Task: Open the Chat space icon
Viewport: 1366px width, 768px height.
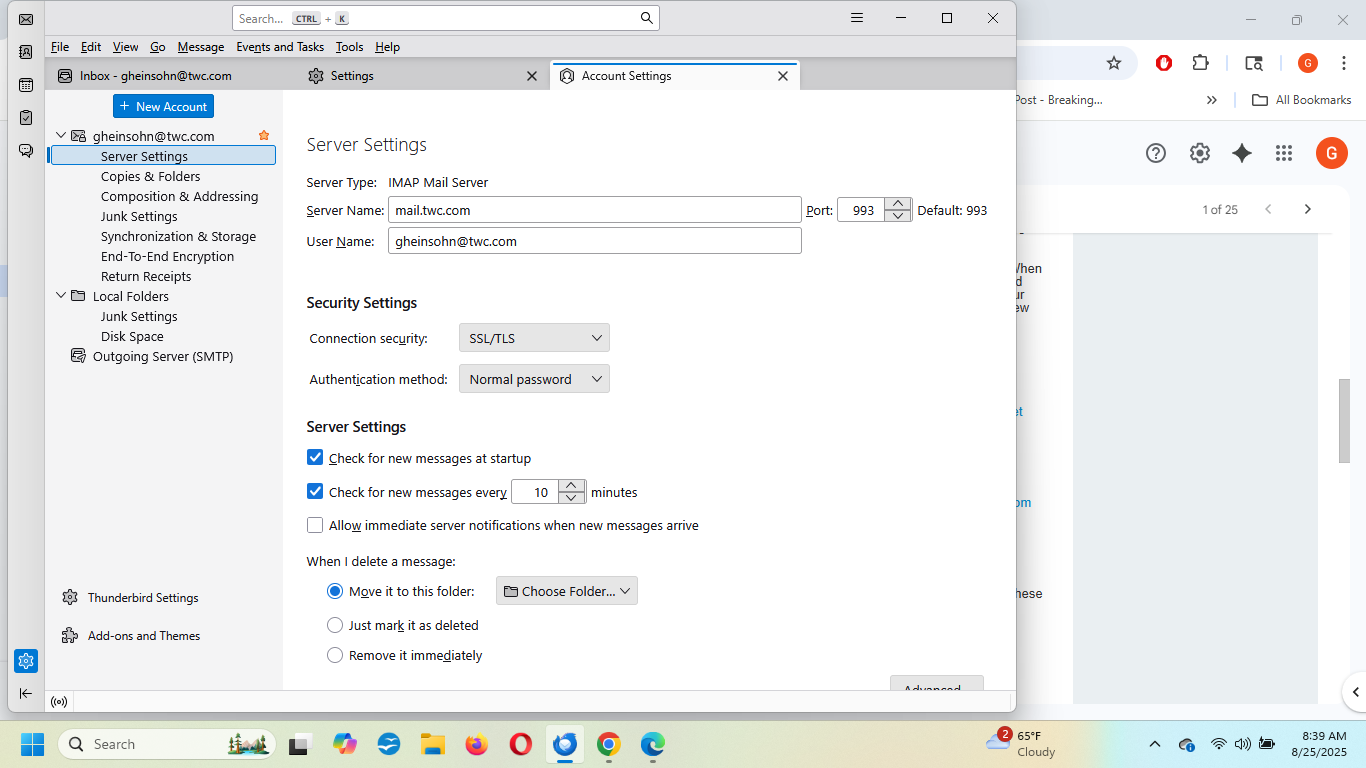Action: (26, 151)
